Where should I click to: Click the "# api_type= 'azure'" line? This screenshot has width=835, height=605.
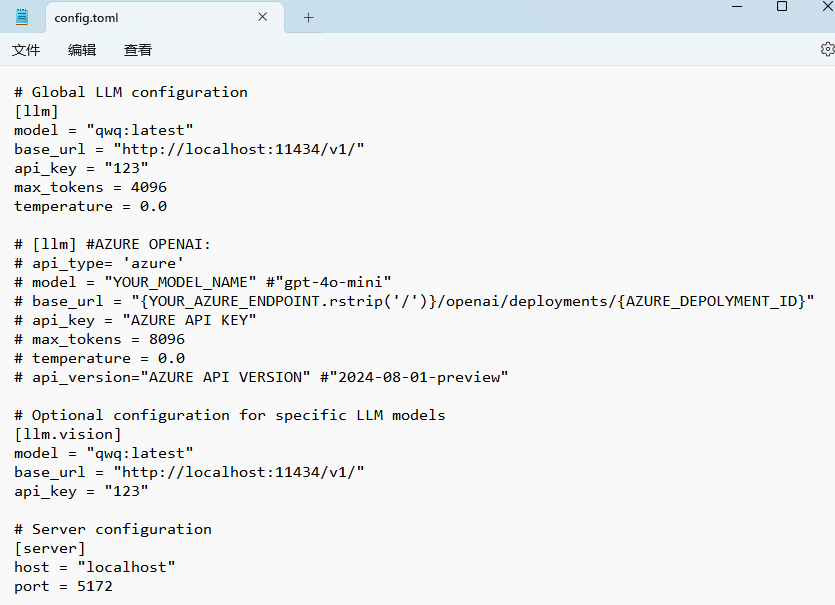click(99, 263)
